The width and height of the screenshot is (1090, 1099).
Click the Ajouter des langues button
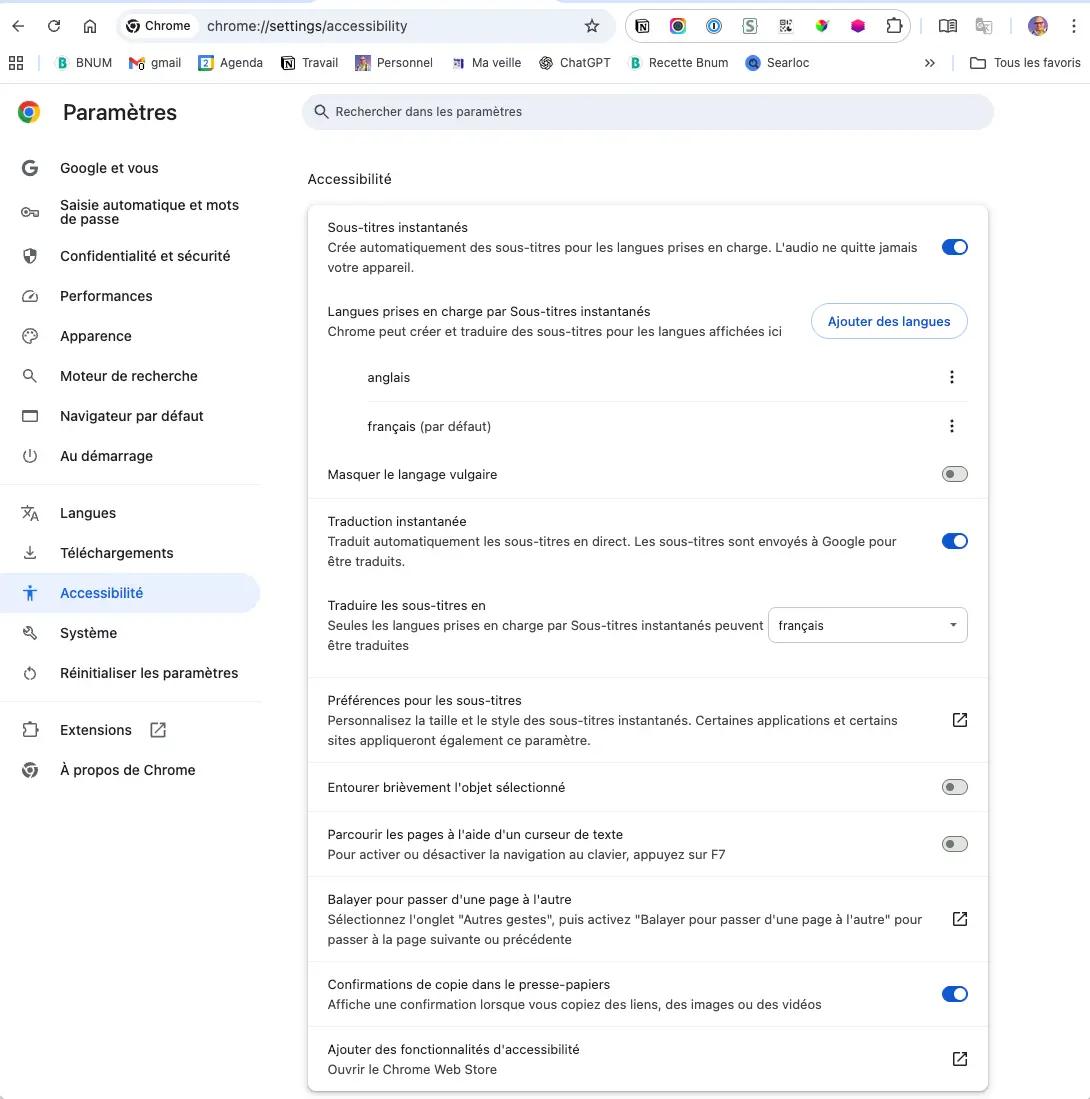coord(888,321)
